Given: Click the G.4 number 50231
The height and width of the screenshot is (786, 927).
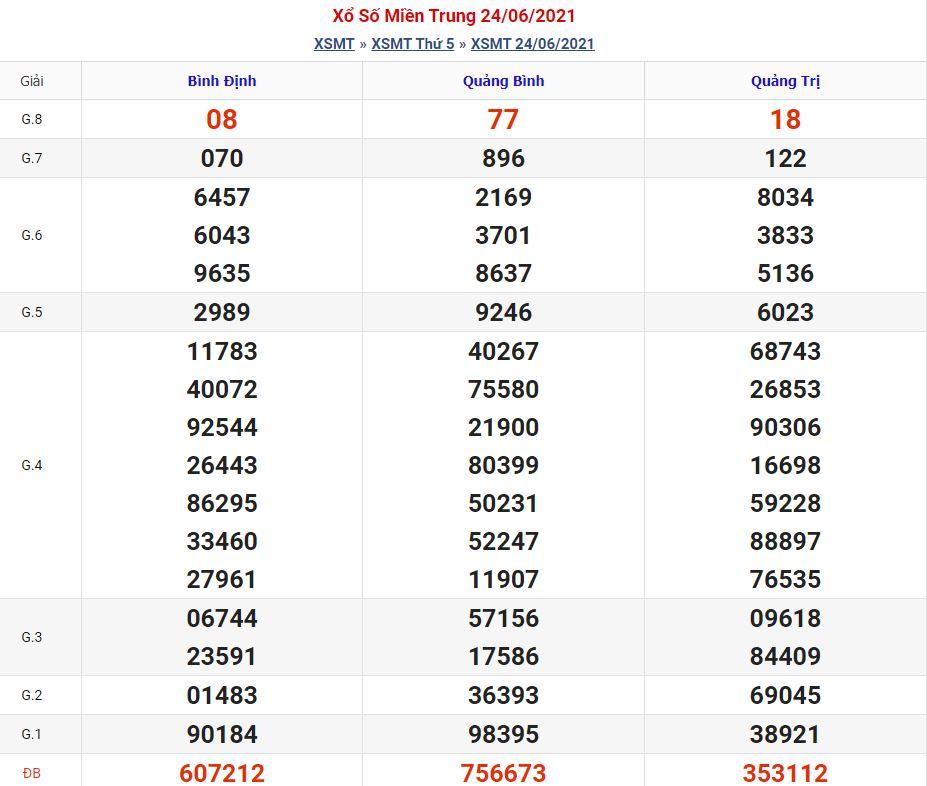Looking at the screenshot, I should [x=503, y=503].
